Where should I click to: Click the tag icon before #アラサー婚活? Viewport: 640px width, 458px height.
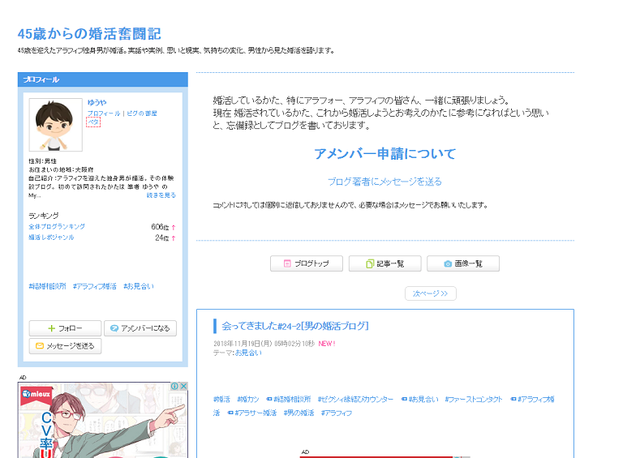(x=231, y=413)
